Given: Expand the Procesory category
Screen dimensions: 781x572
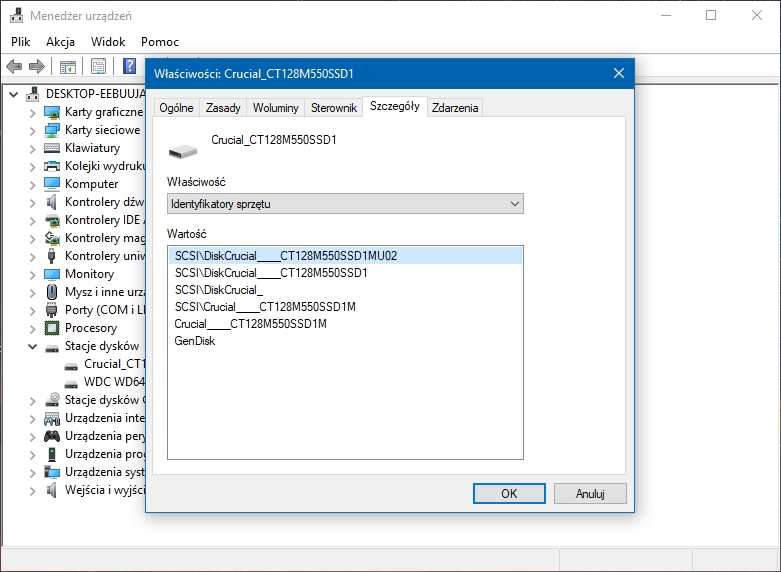Looking at the screenshot, I should (x=32, y=328).
